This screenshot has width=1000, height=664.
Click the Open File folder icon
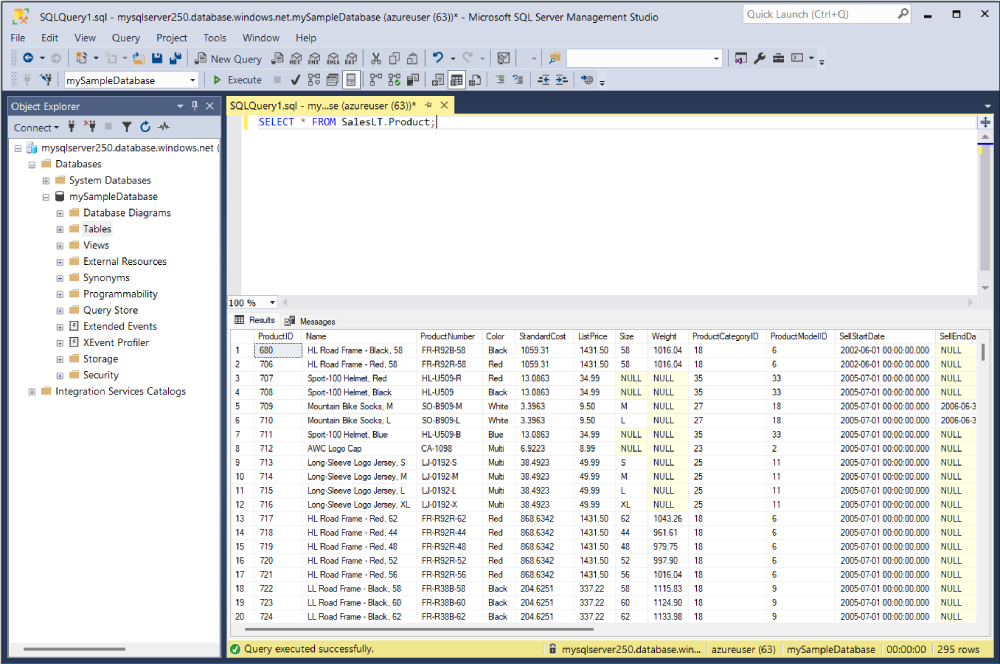[138, 58]
